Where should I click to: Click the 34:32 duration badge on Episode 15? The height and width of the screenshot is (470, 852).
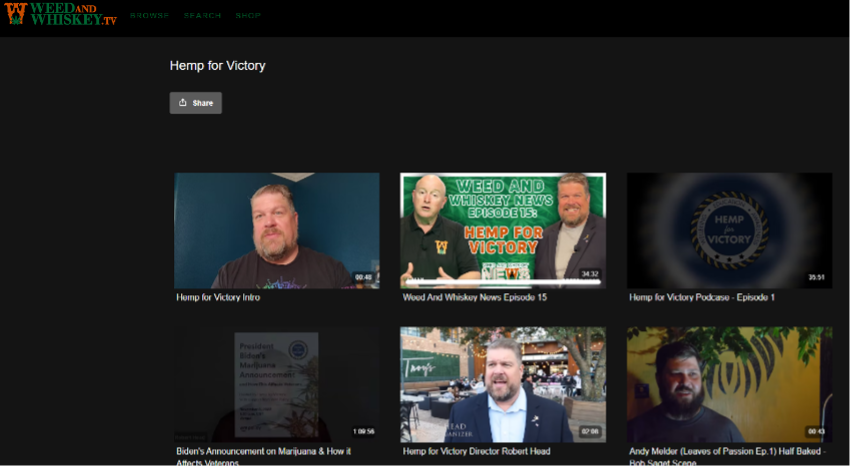(x=590, y=275)
